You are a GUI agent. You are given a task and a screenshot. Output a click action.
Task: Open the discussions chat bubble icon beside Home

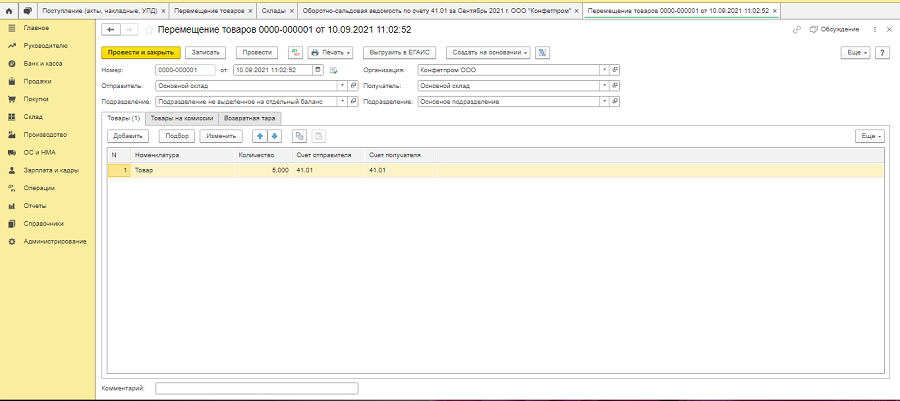[27, 9]
